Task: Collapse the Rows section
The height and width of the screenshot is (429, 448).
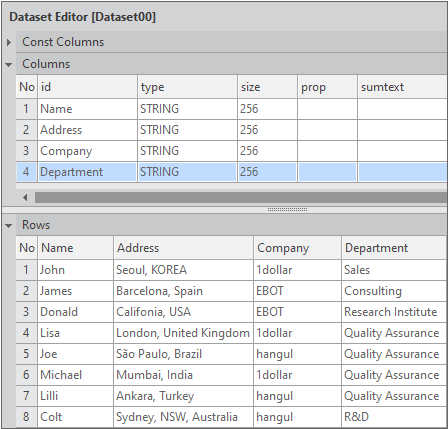Action: pyautogui.click(x=9, y=226)
